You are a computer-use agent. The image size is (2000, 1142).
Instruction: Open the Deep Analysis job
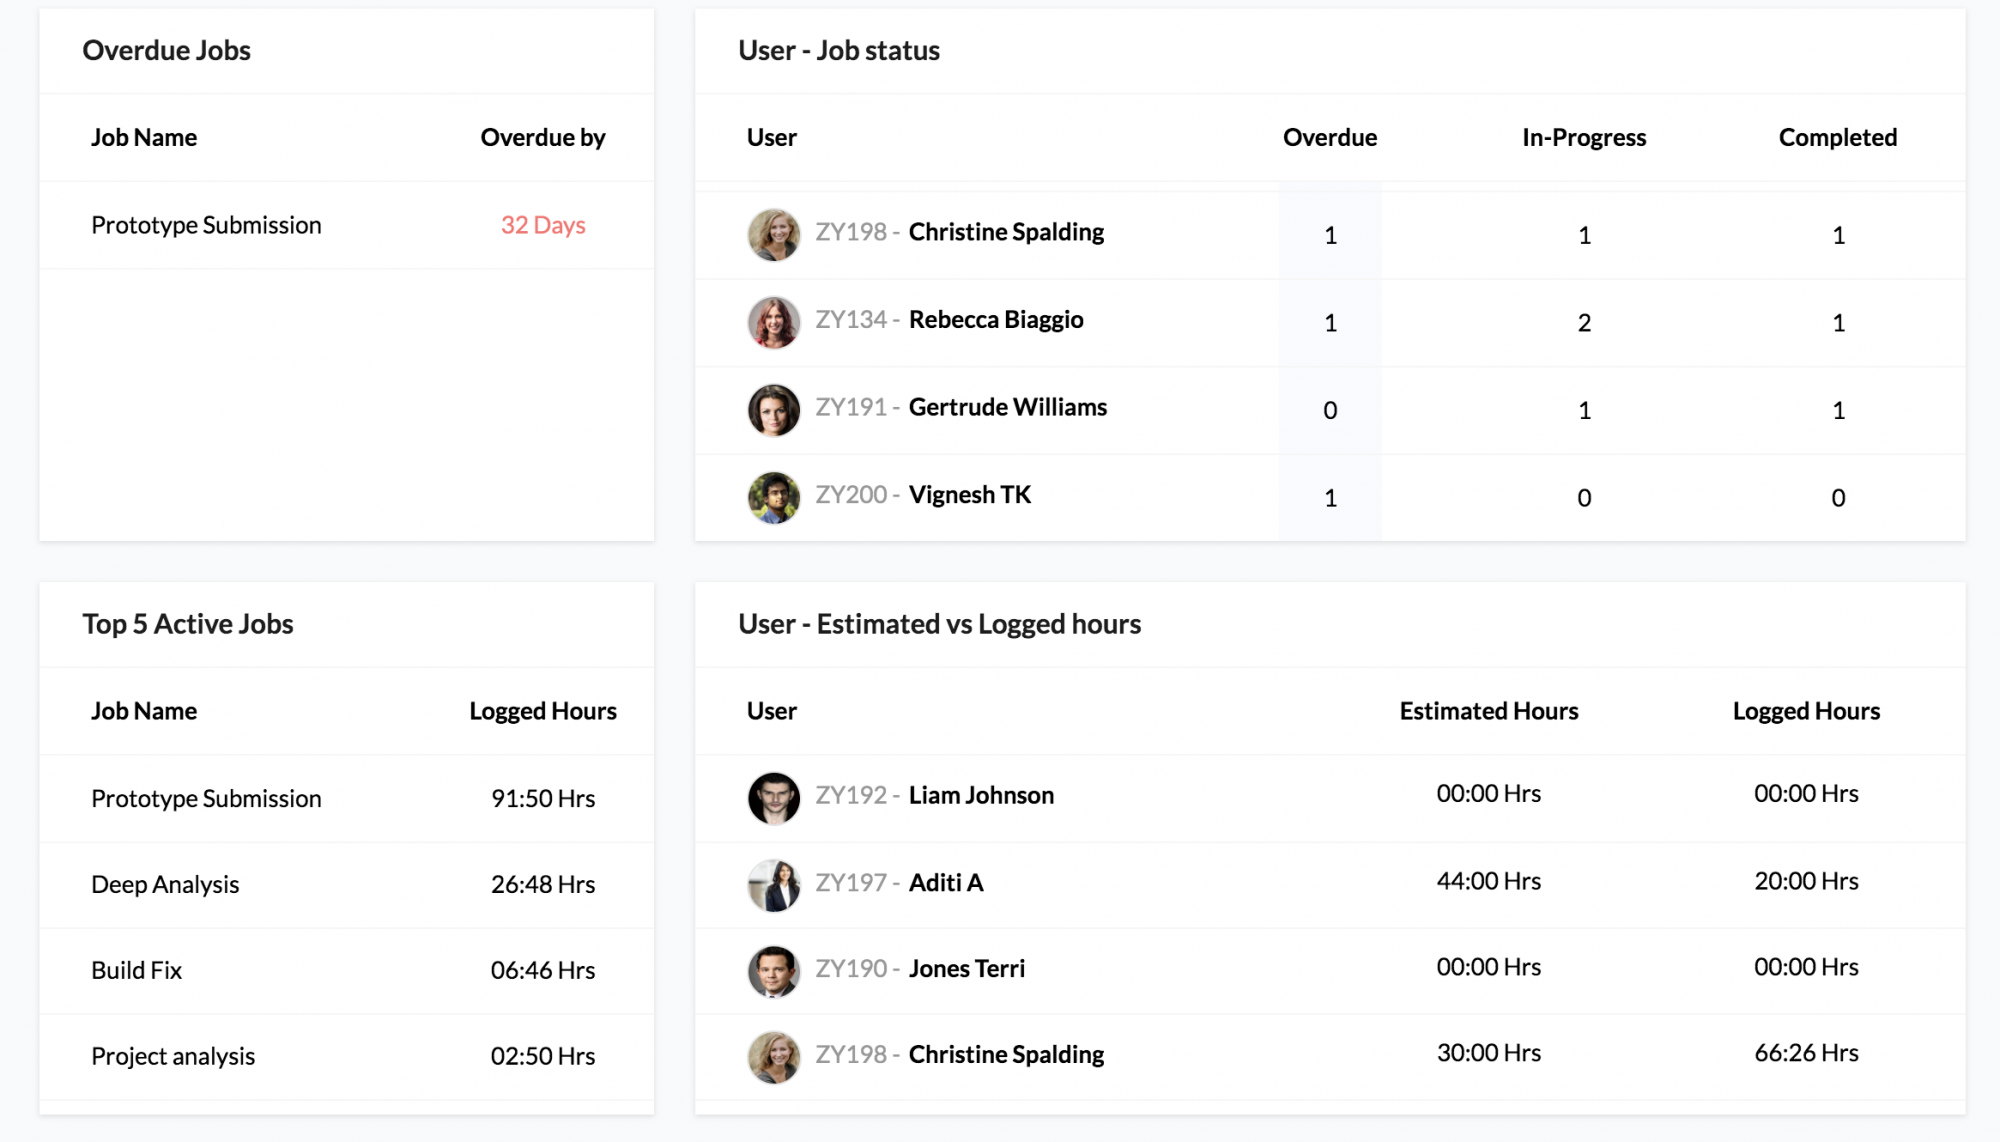point(165,884)
